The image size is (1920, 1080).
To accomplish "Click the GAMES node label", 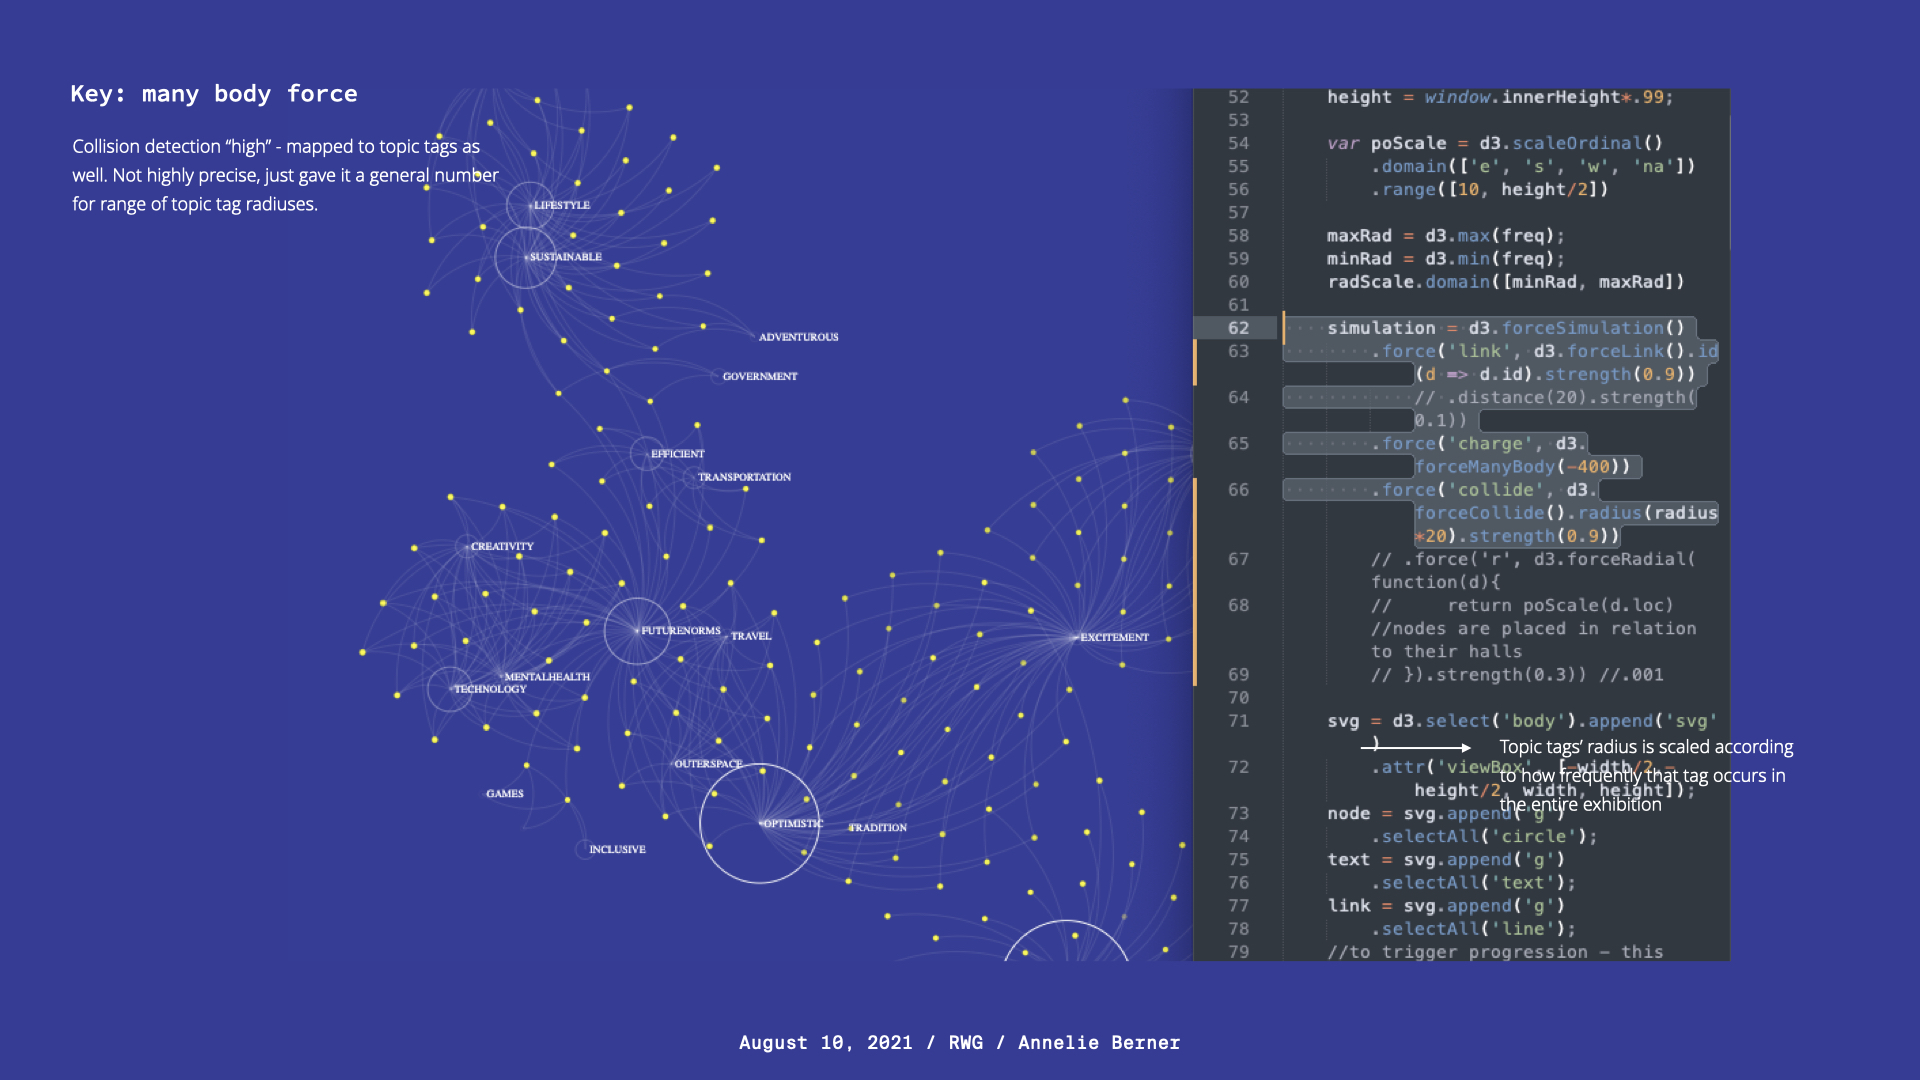I will [x=505, y=793].
